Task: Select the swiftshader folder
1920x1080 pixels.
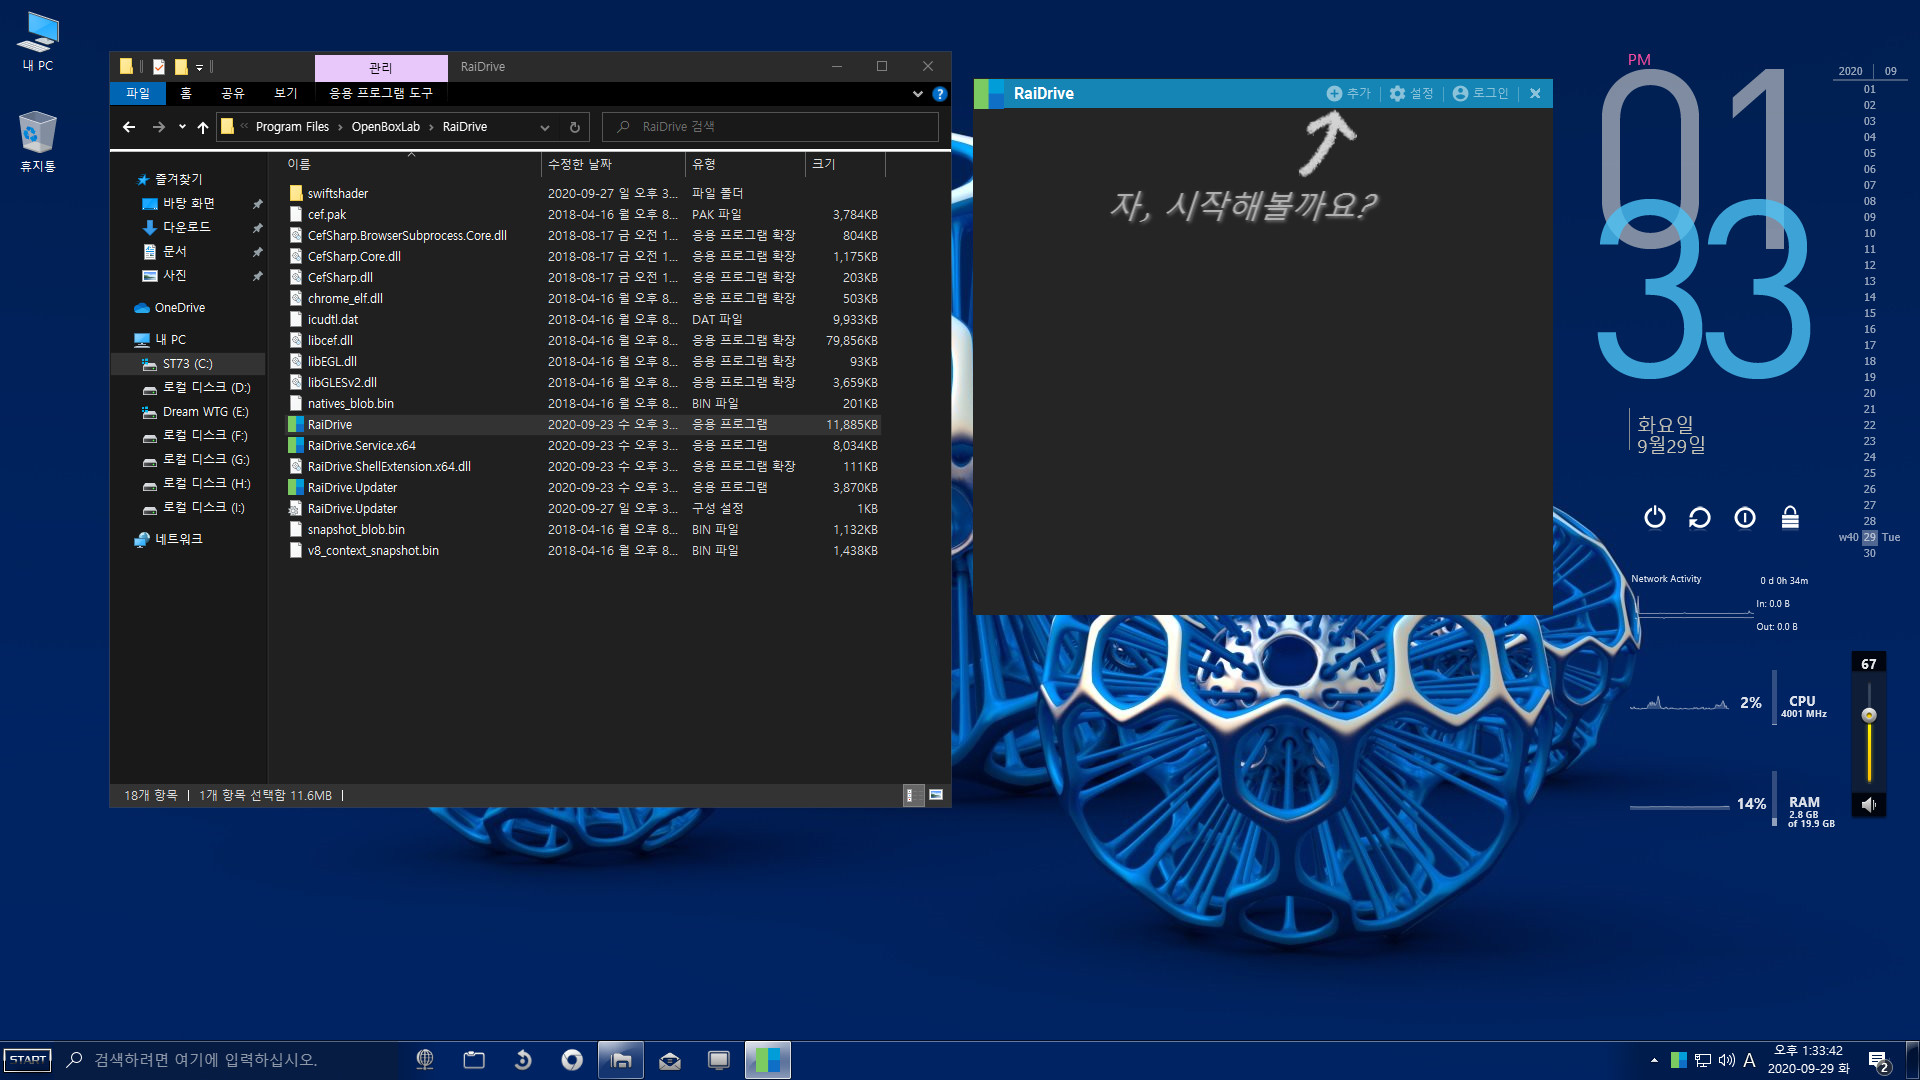Action: [337, 193]
